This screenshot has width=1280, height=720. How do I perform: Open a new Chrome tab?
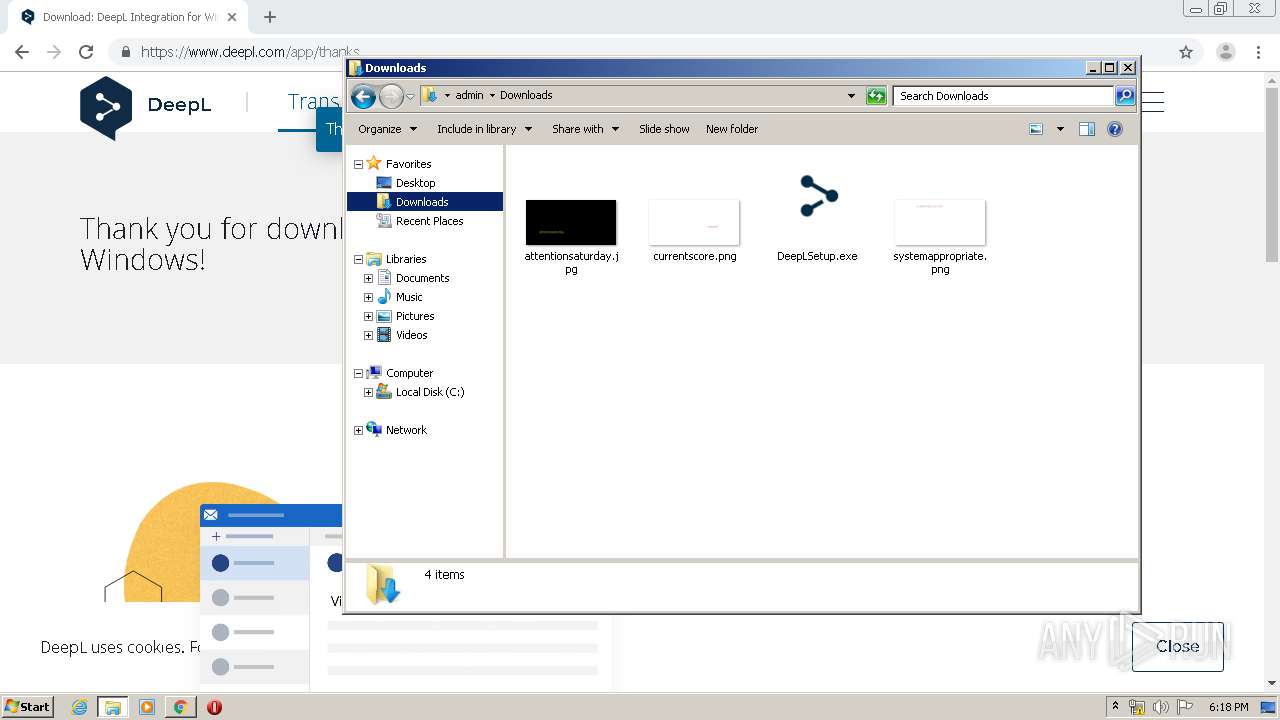[x=270, y=17]
